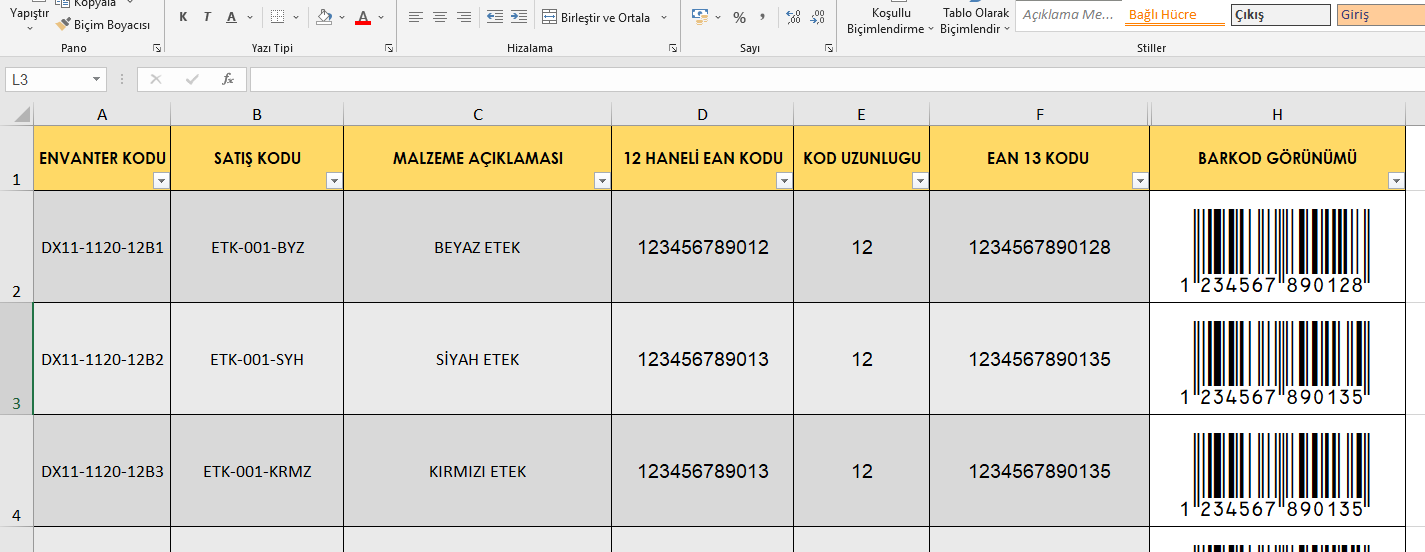Select cell BEYAZ ETEK
The height and width of the screenshot is (552, 1425).
coord(478,247)
